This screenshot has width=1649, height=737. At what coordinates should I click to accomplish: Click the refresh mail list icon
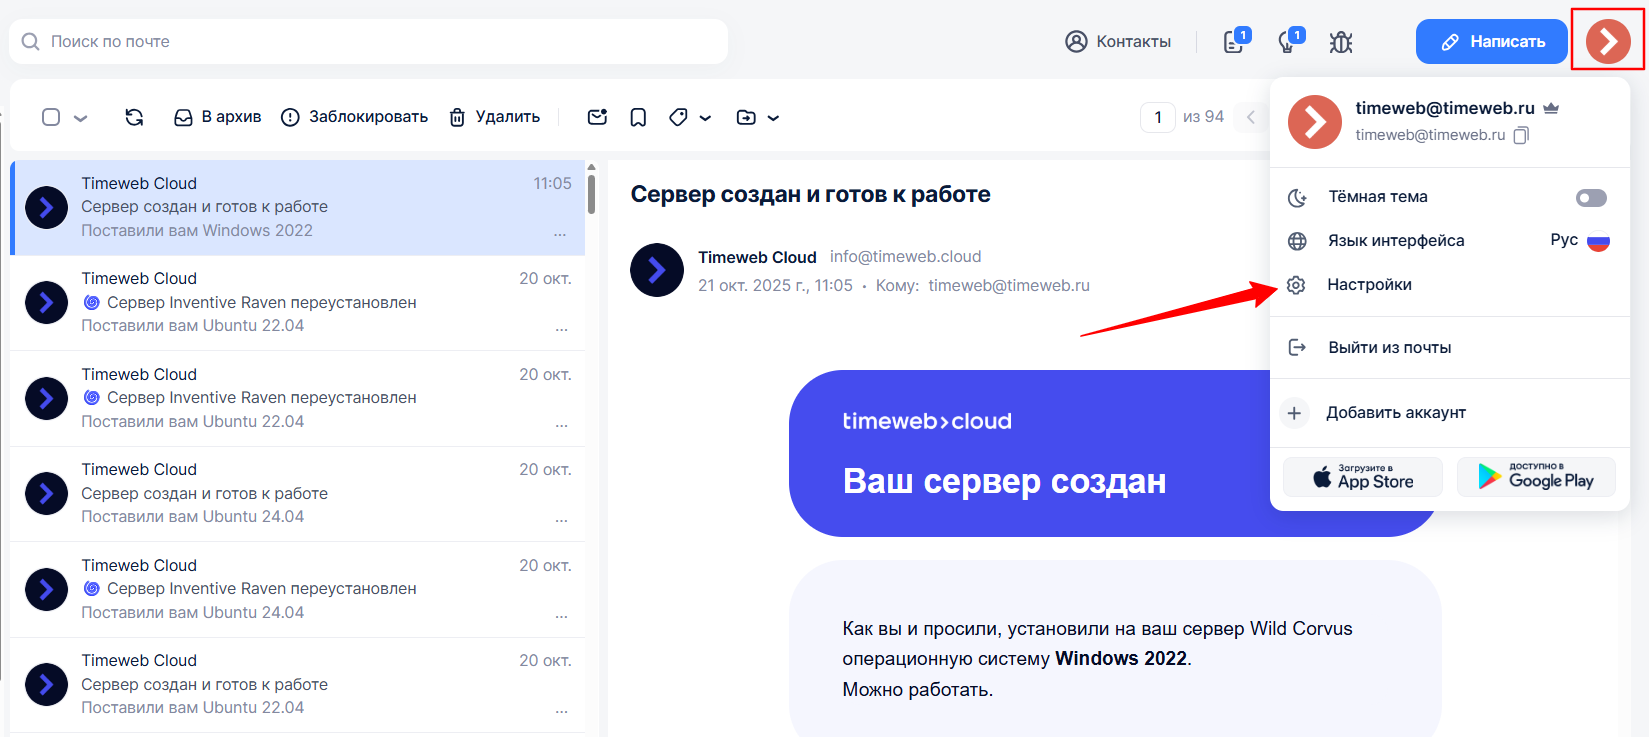tap(134, 117)
